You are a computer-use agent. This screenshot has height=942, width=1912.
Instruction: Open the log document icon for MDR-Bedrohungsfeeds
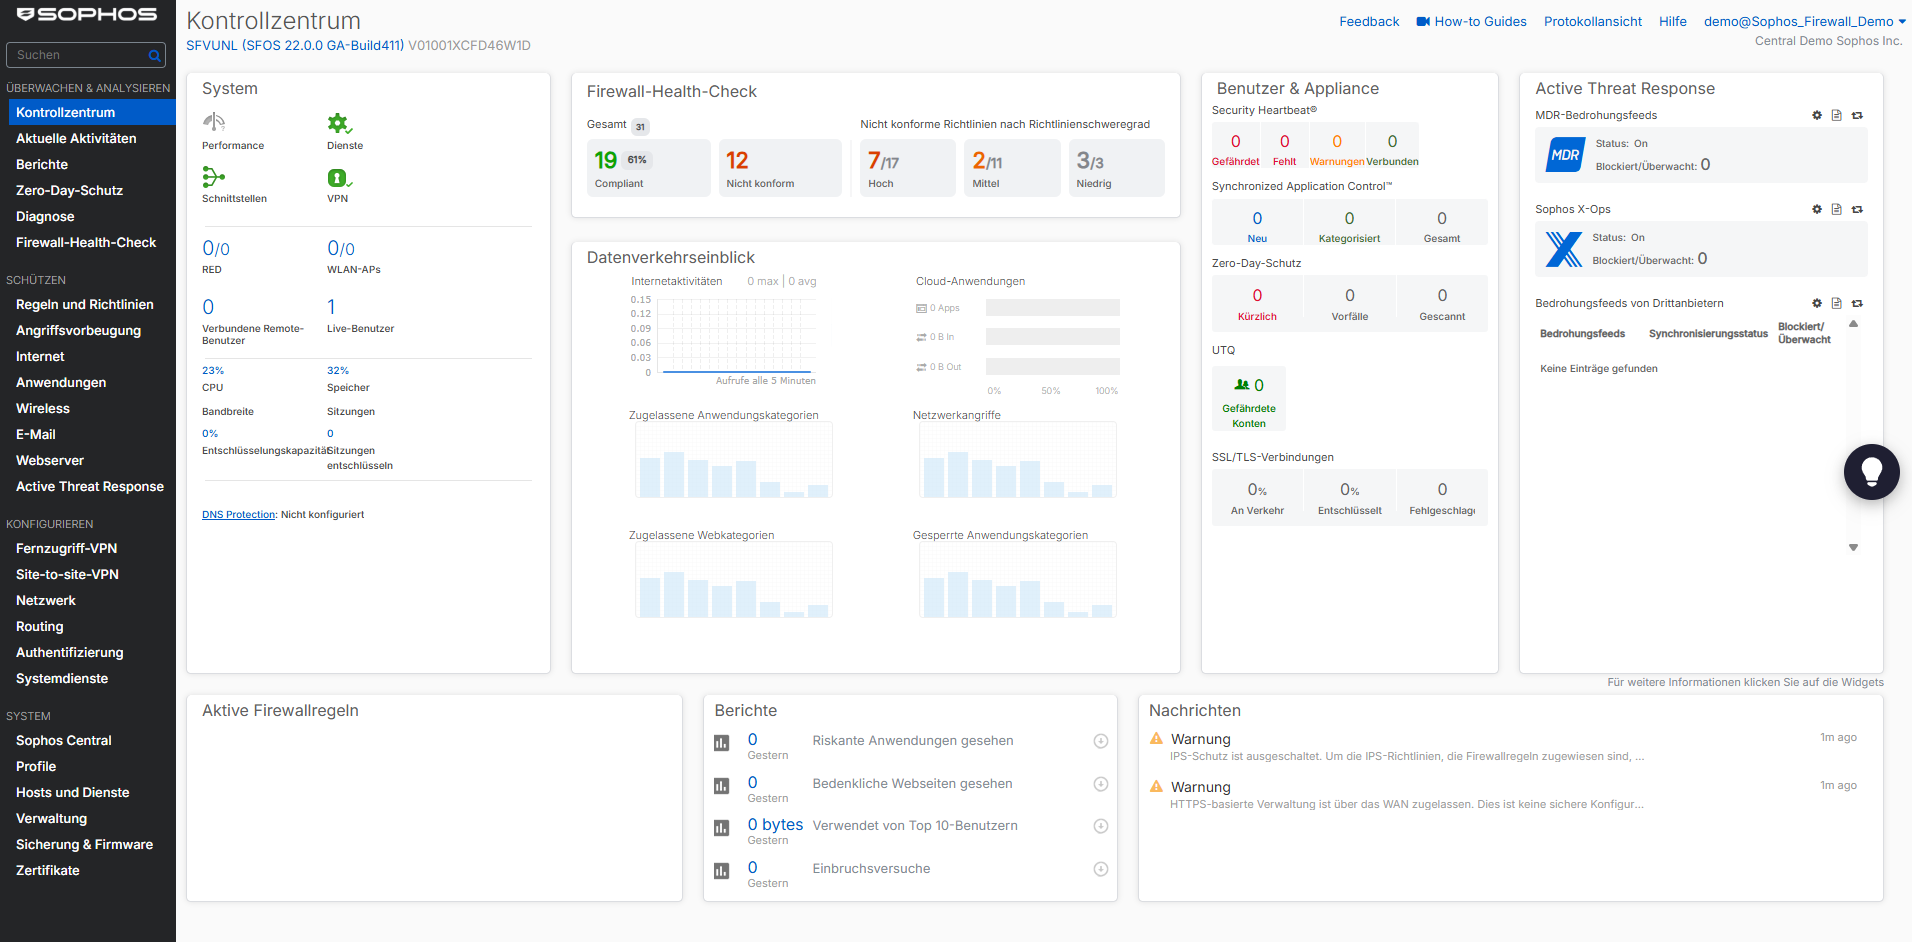1836,115
